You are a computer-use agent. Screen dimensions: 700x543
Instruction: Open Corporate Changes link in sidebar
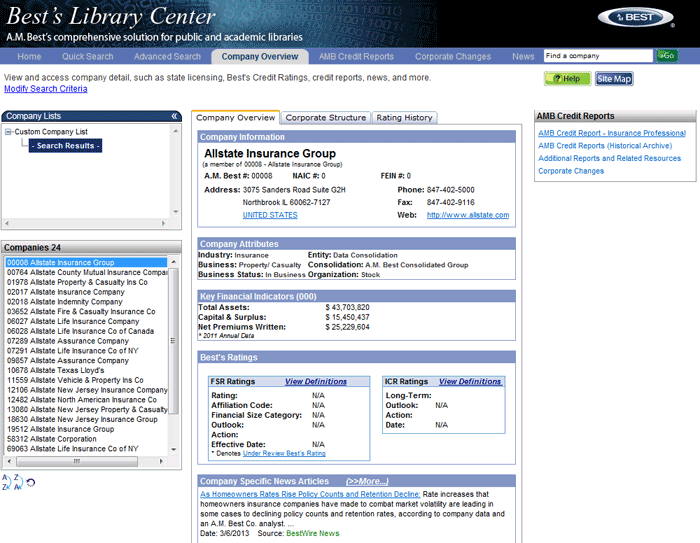click(x=571, y=171)
